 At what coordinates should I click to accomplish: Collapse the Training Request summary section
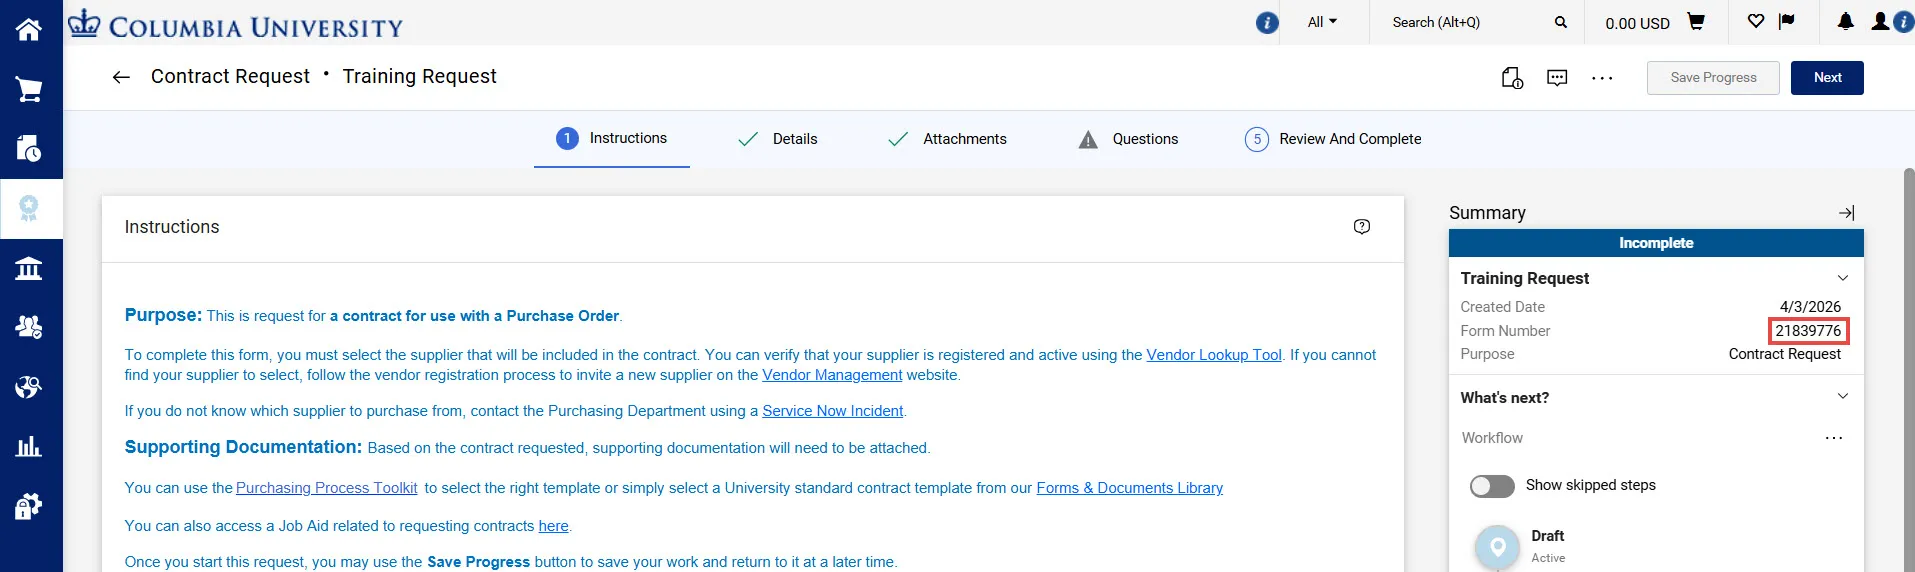[1843, 278]
